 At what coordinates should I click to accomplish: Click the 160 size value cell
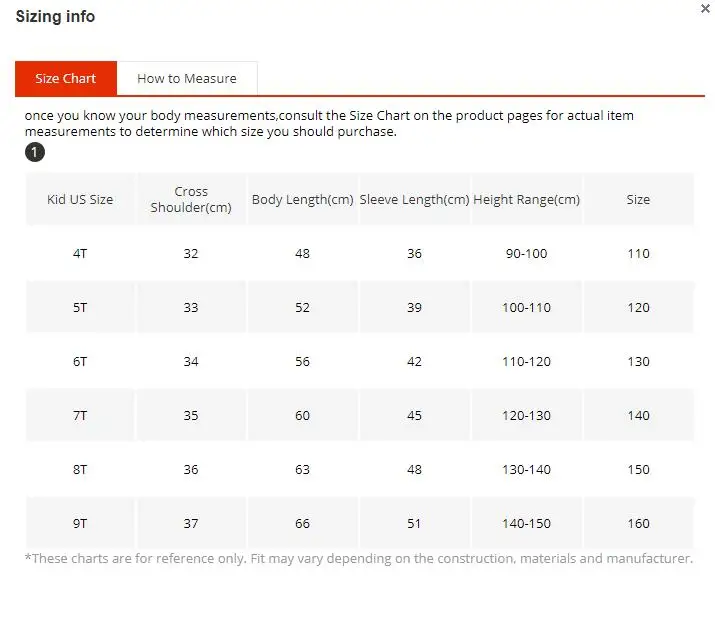[638, 523]
